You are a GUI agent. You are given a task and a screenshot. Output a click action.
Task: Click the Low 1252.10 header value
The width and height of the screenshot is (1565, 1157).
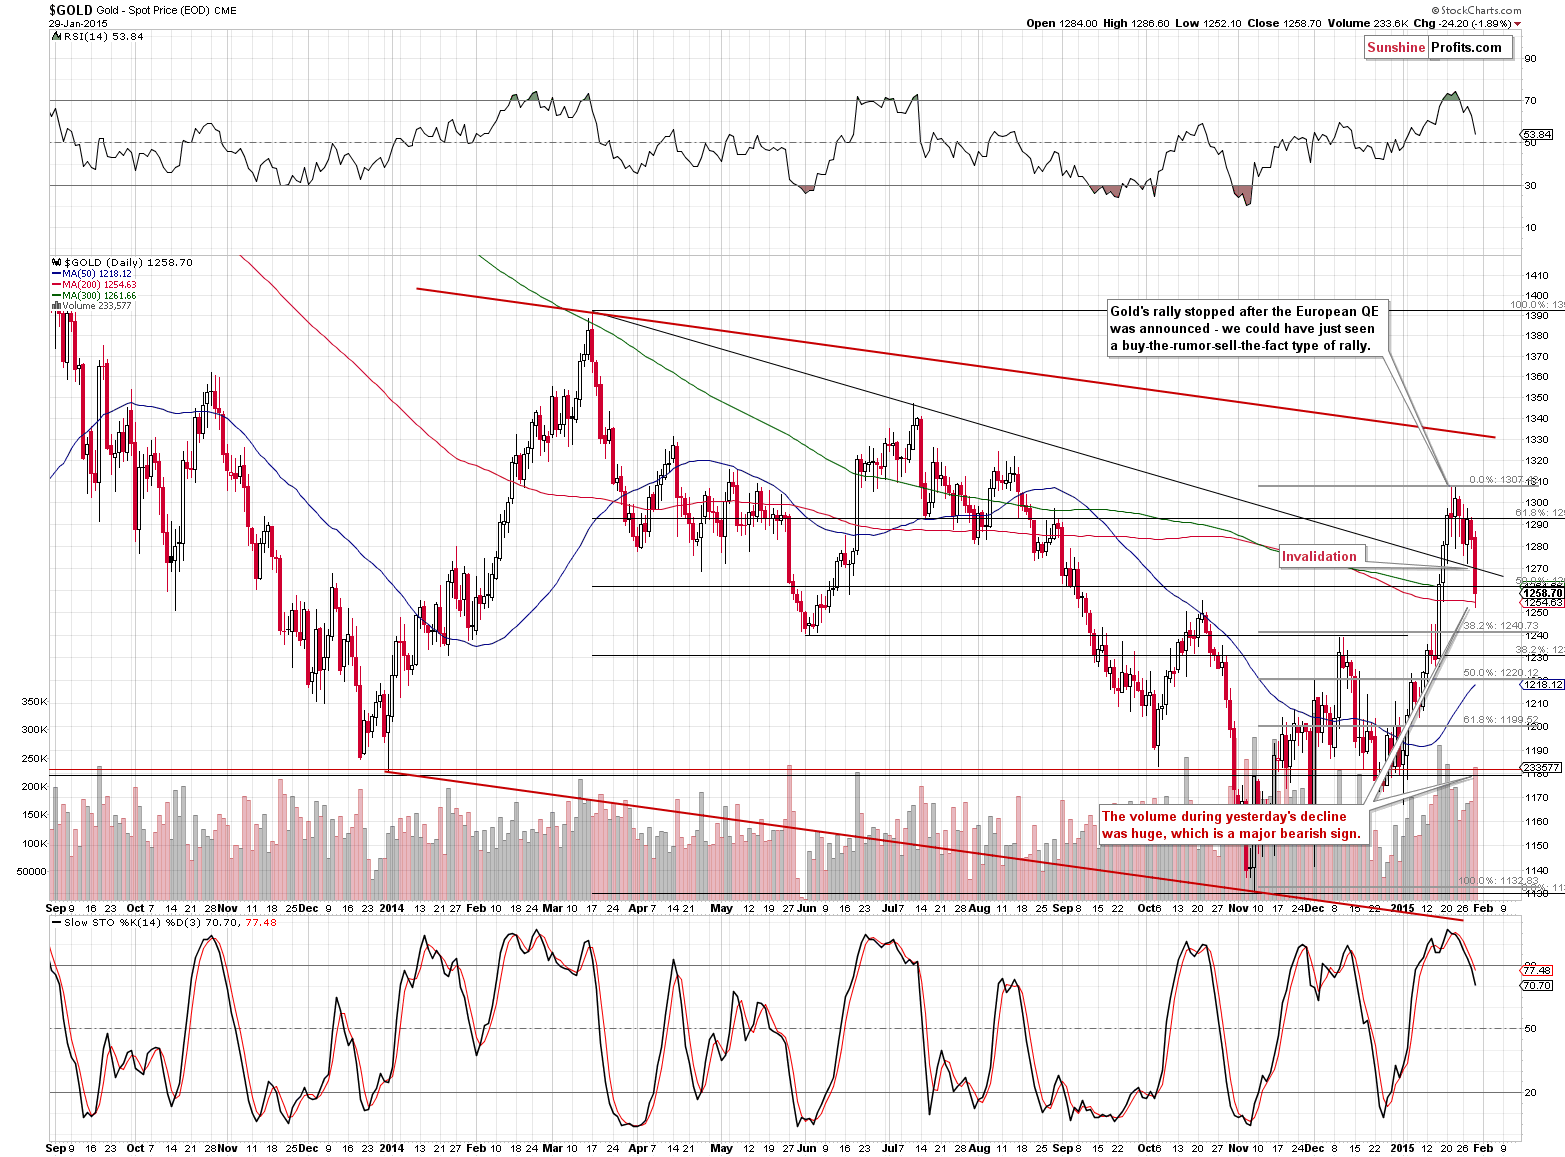pyautogui.click(x=1207, y=23)
